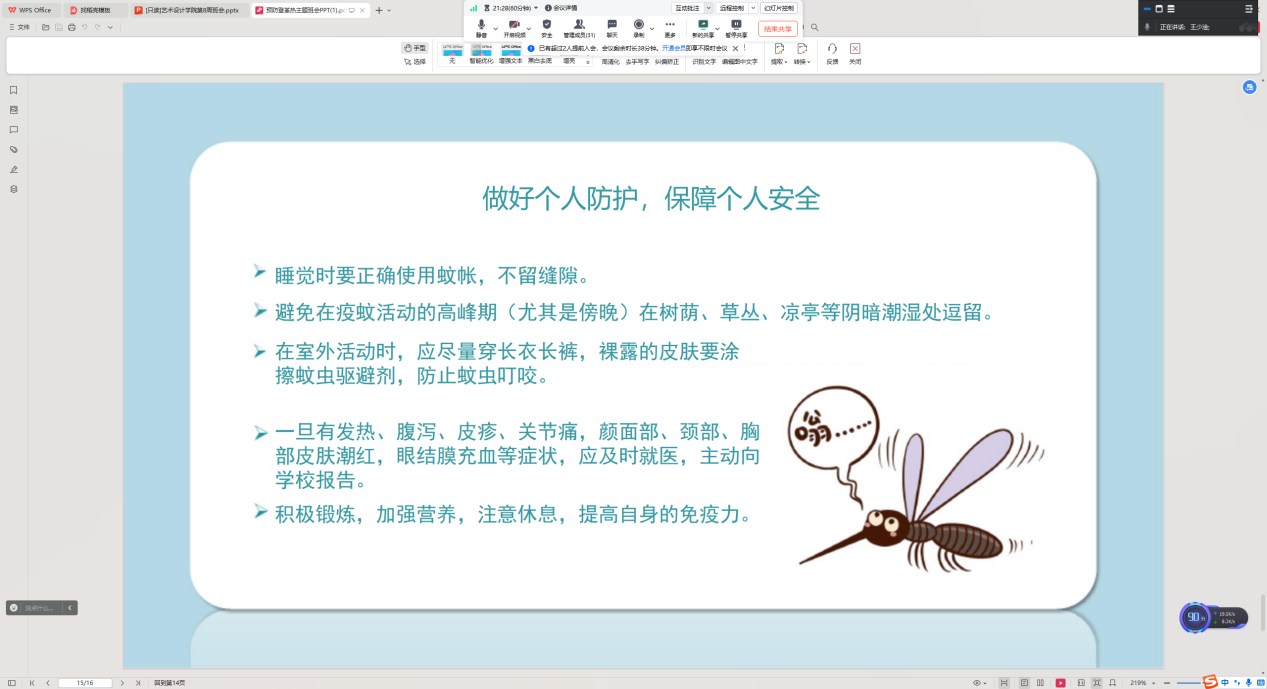This screenshot has height=689, width=1267.
Task: Open the 文件 file menu
Action: [19, 27]
